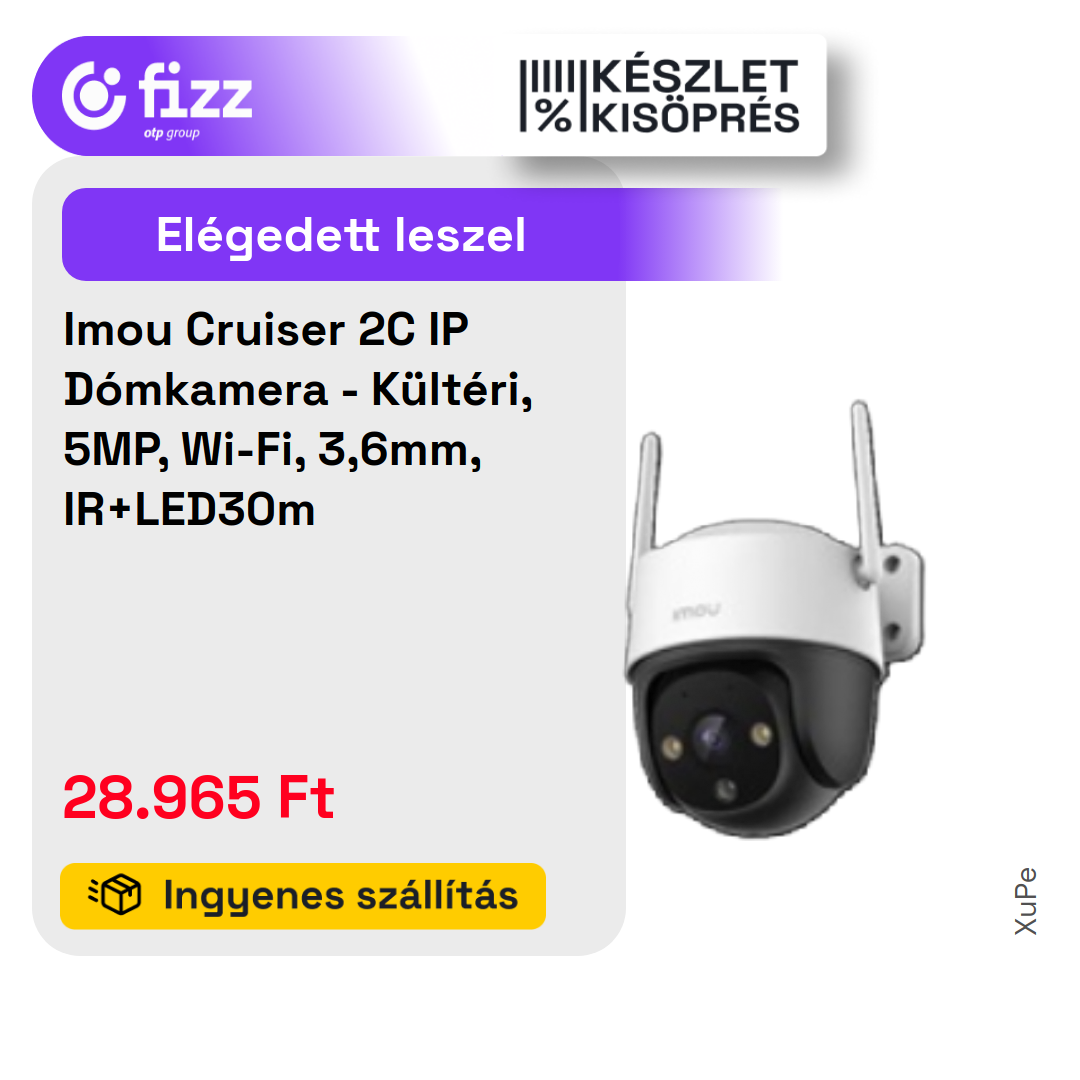The width and height of the screenshot is (1080, 1080).
Task: Click the fast delivery box icon
Action: 115,895
